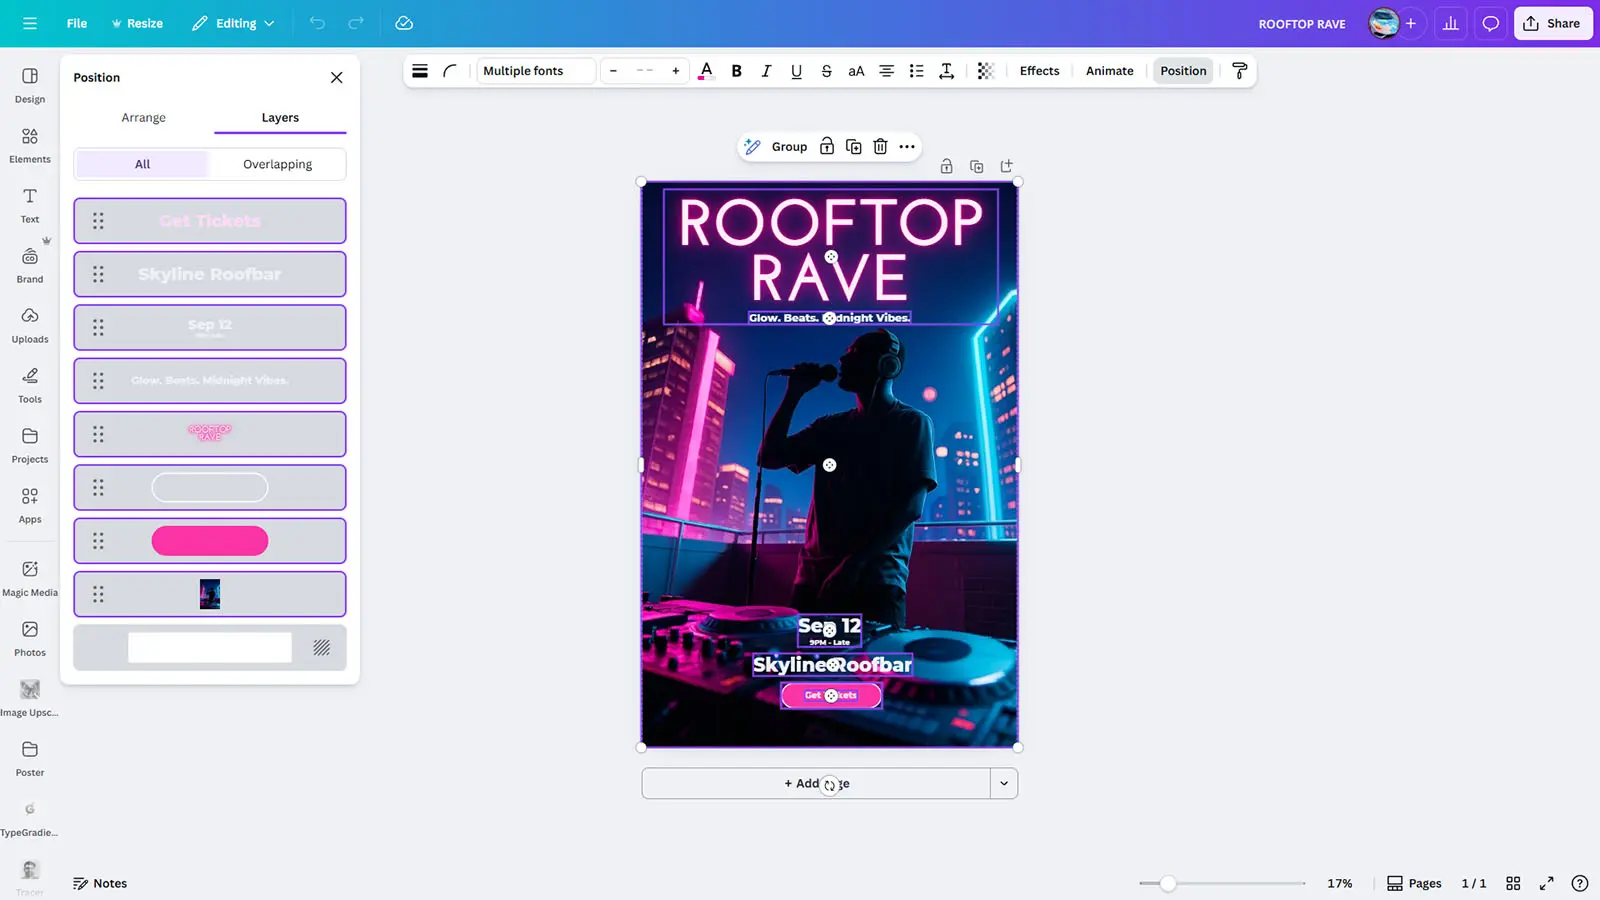Screen dimensions: 1600x900
Task: Expand the Add page chevron dropdown
Action: coord(1004,784)
